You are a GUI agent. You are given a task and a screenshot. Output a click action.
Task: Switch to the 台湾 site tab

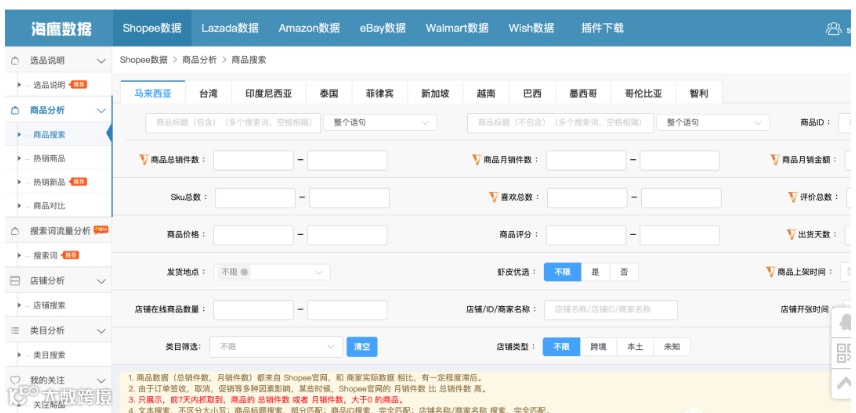tap(209, 93)
